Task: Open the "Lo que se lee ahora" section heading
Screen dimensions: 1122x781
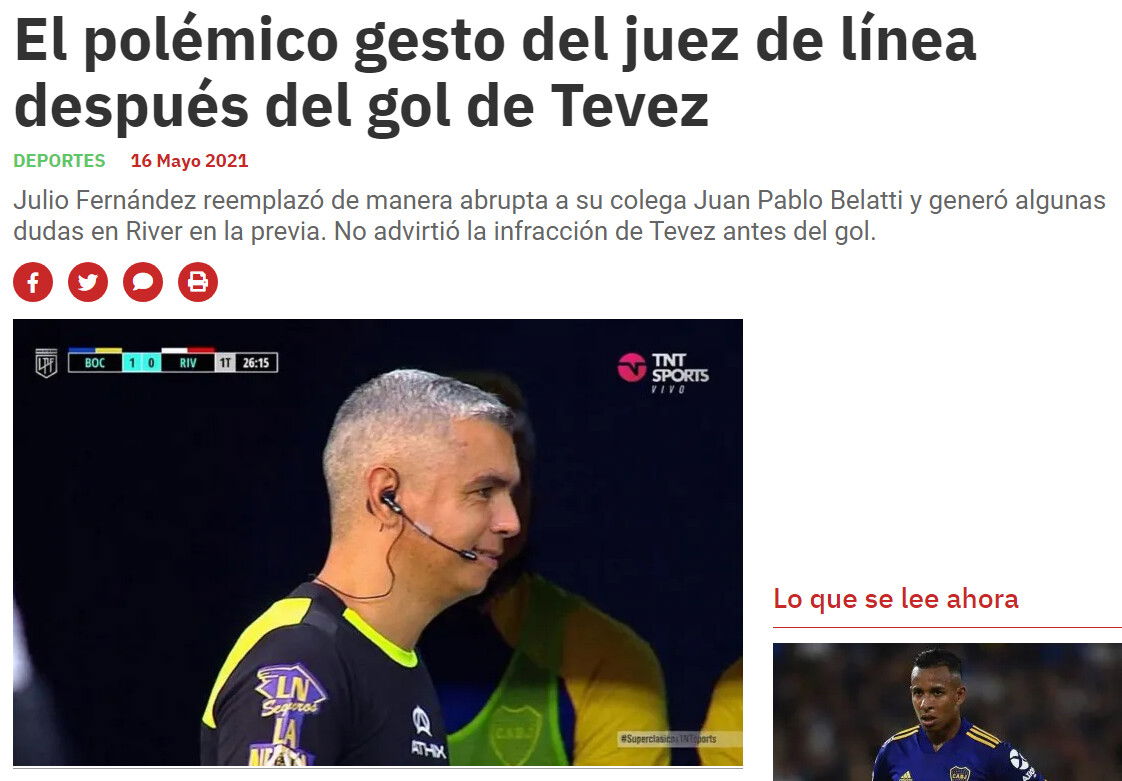Action: pyautogui.click(x=896, y=598)
